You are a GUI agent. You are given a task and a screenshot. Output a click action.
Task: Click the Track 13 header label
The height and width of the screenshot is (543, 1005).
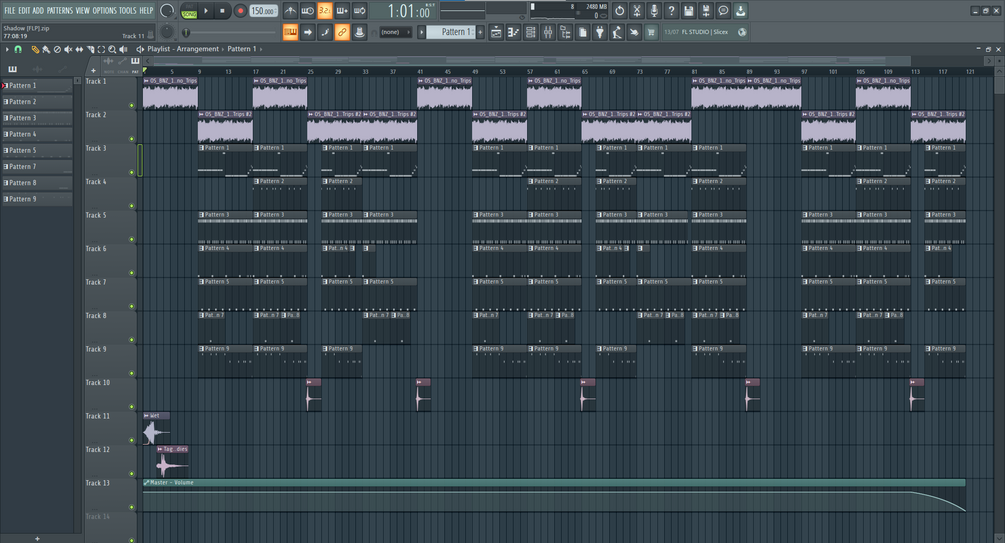pos(97,483)
